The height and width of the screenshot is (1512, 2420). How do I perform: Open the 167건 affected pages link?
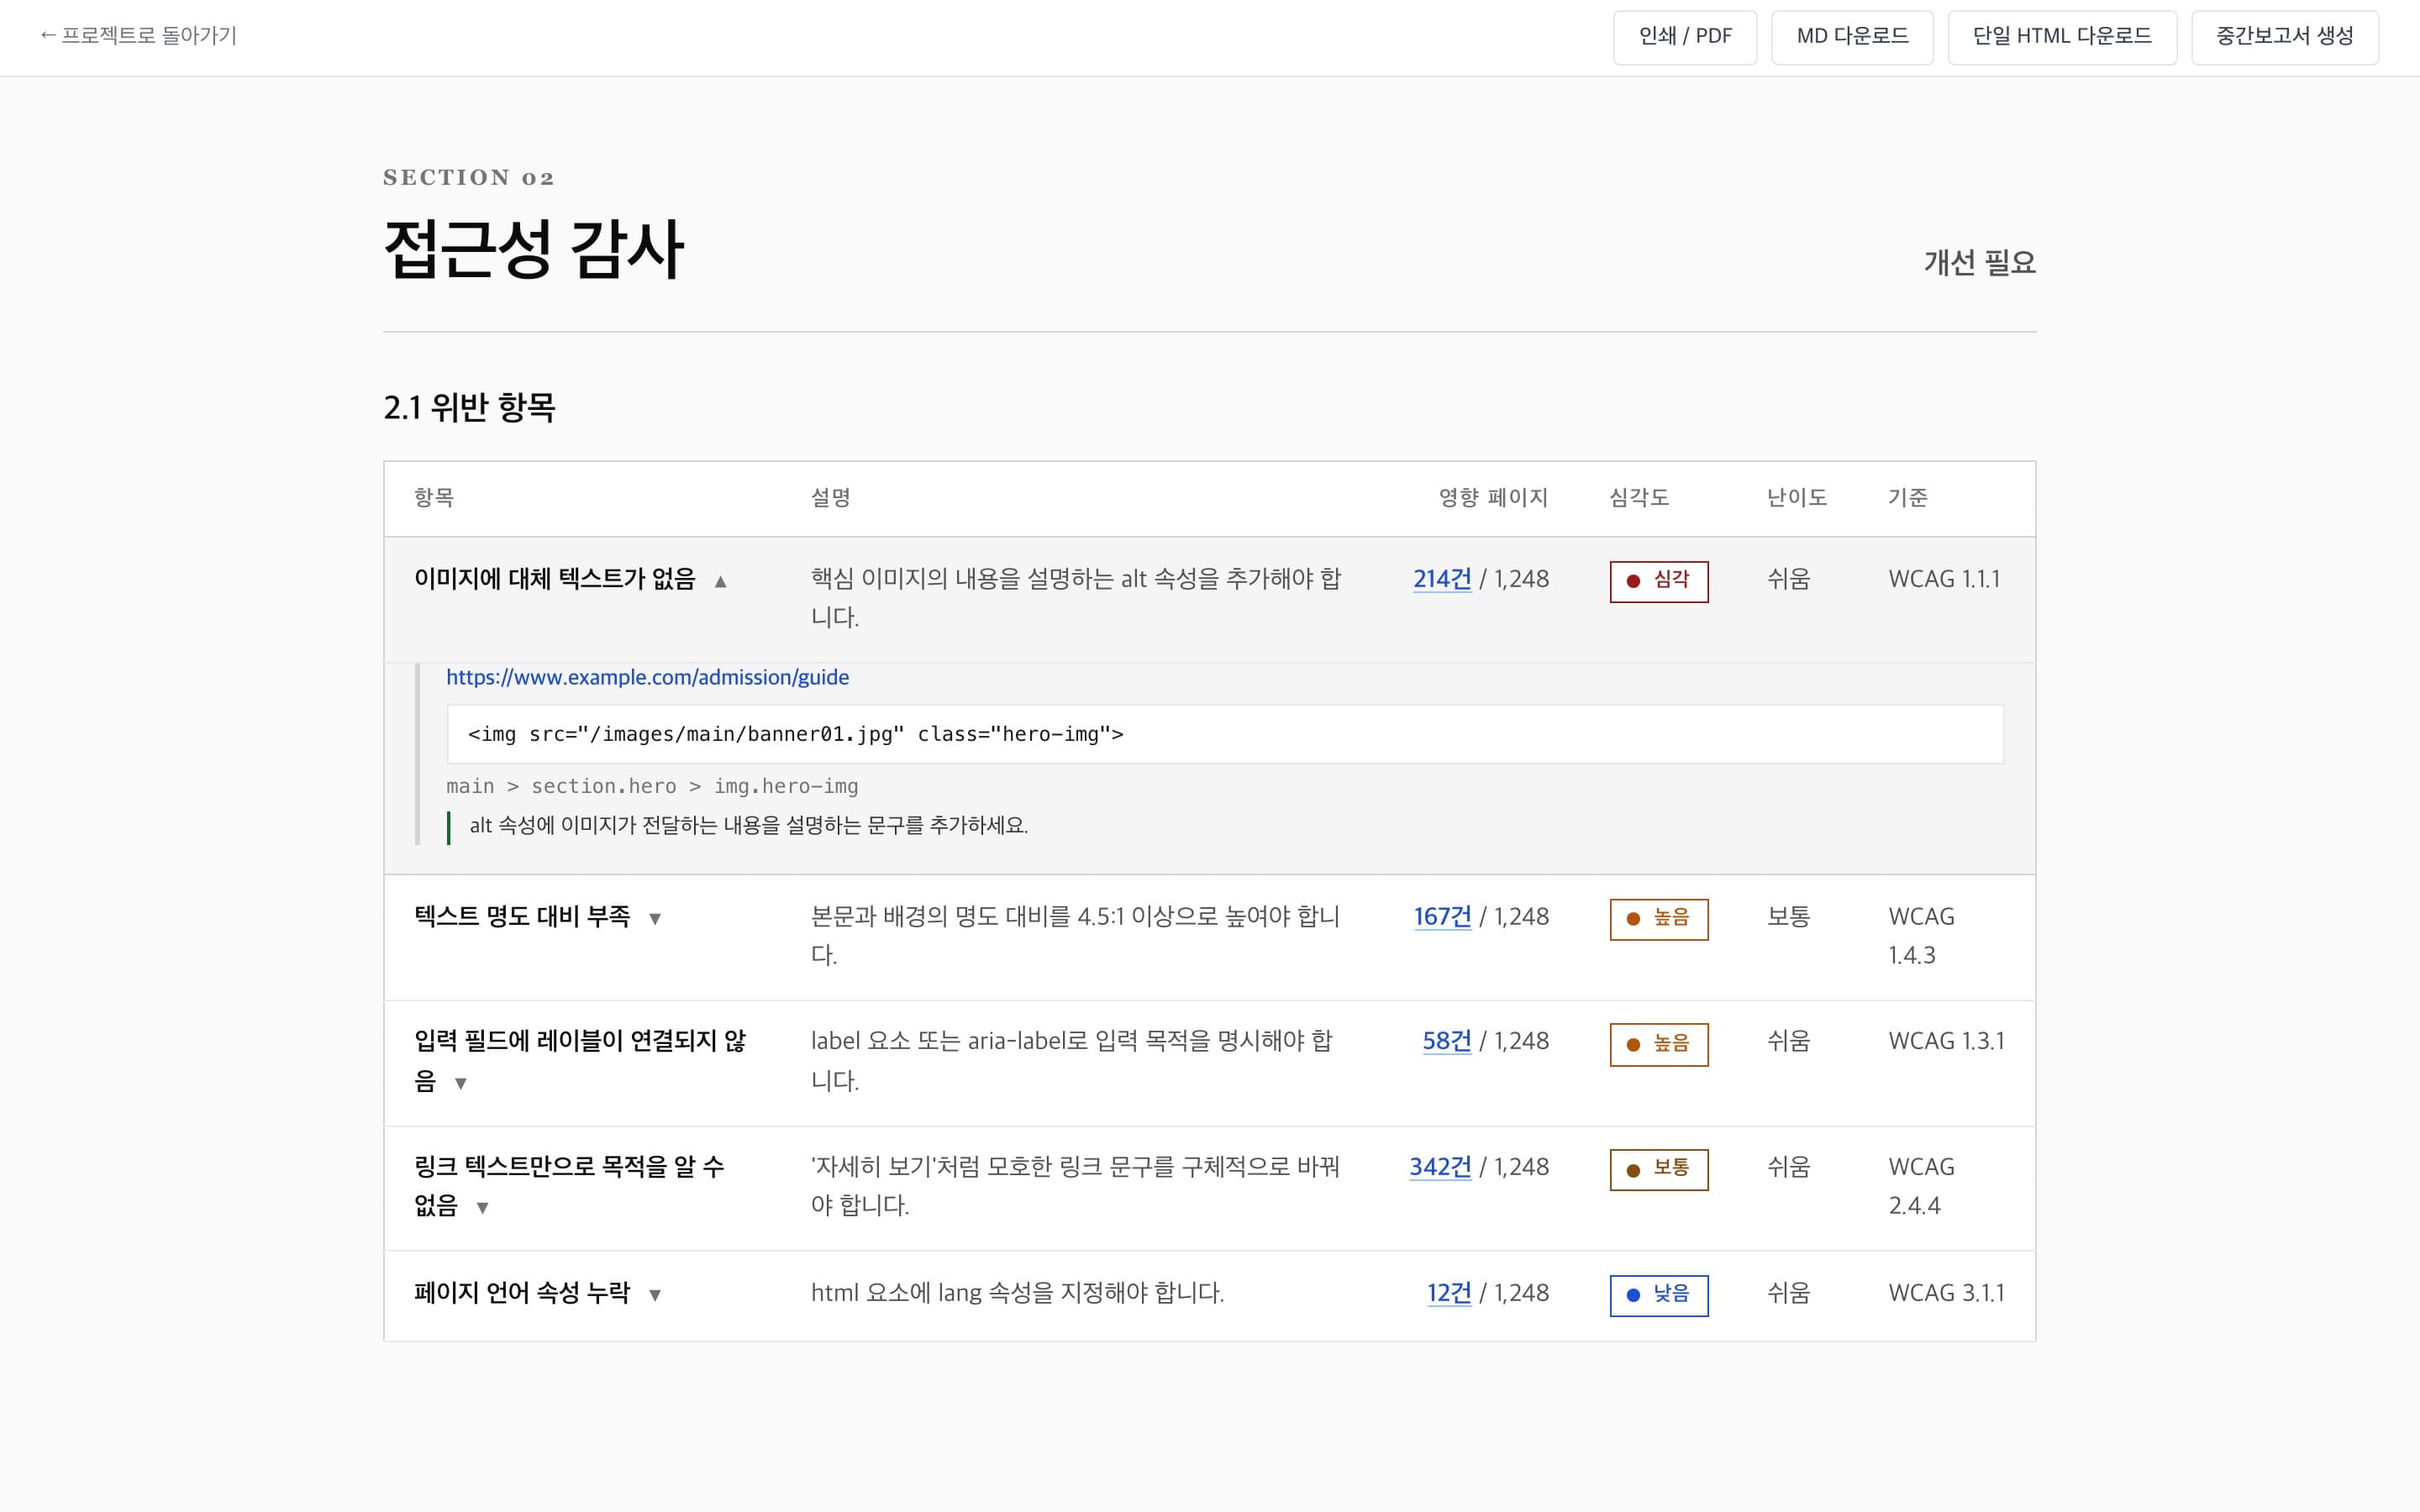point(1442,917)
